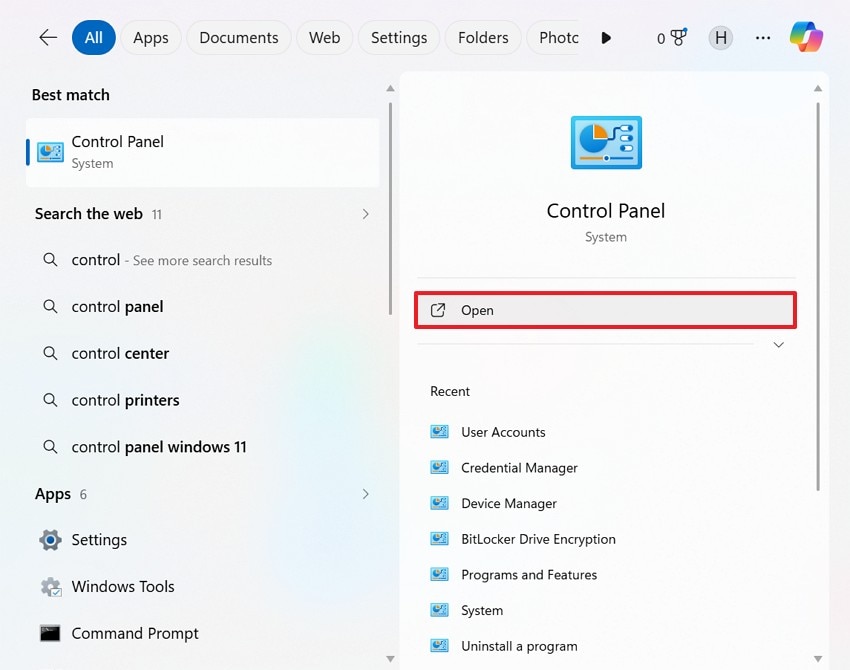Open Programs and Features recent item
The width and height of the screenshot is (850, 670).
coord(529,575)
